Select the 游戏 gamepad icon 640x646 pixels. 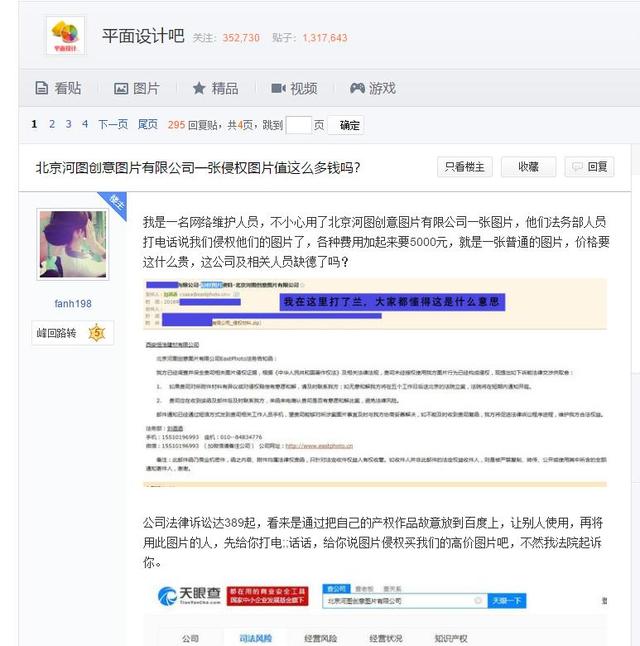[357, 88]
